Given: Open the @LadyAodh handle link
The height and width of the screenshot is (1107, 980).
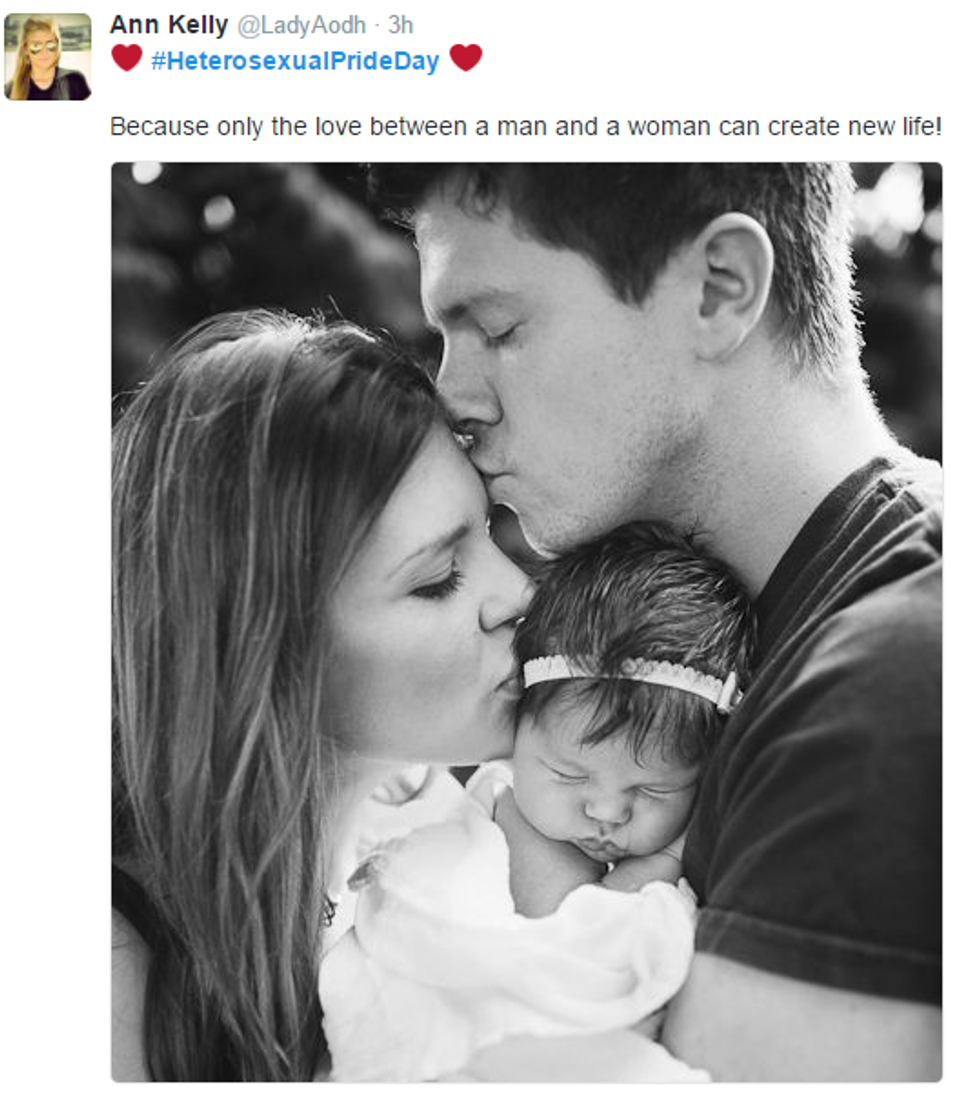Looking at the screenshot, I should 301,25.
